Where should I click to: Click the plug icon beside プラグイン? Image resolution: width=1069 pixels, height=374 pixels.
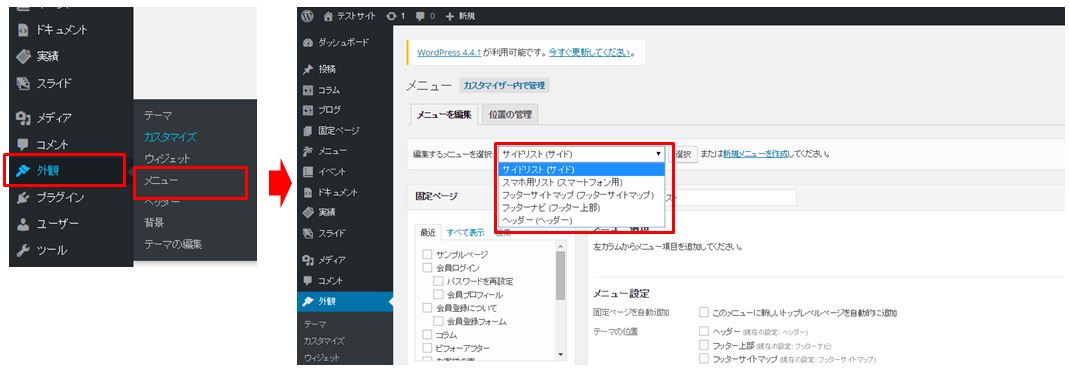click(x=22, y=198)
